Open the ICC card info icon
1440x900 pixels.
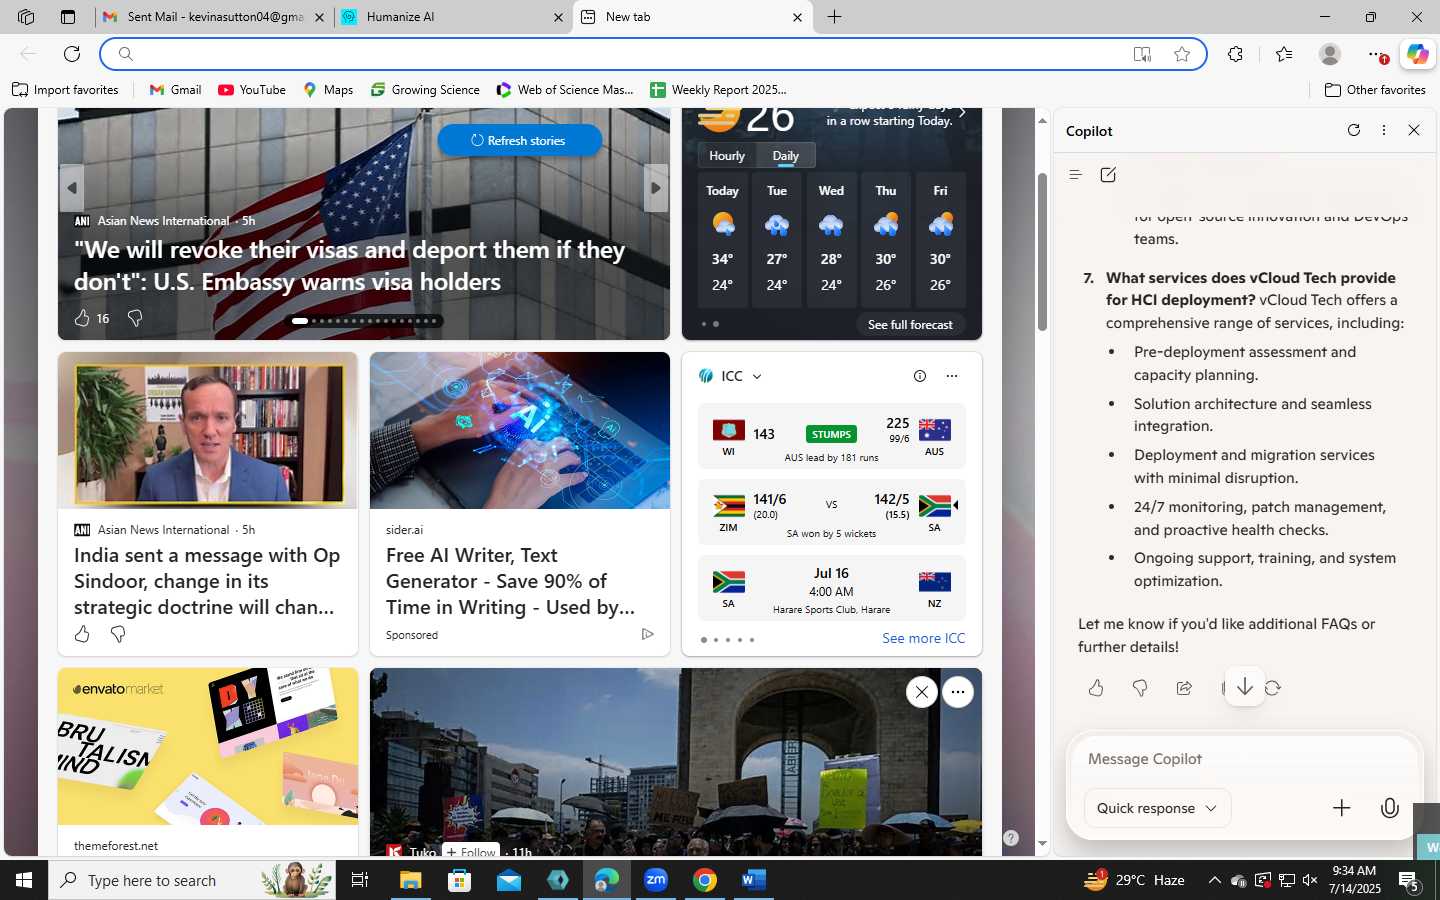click(920, 376)
